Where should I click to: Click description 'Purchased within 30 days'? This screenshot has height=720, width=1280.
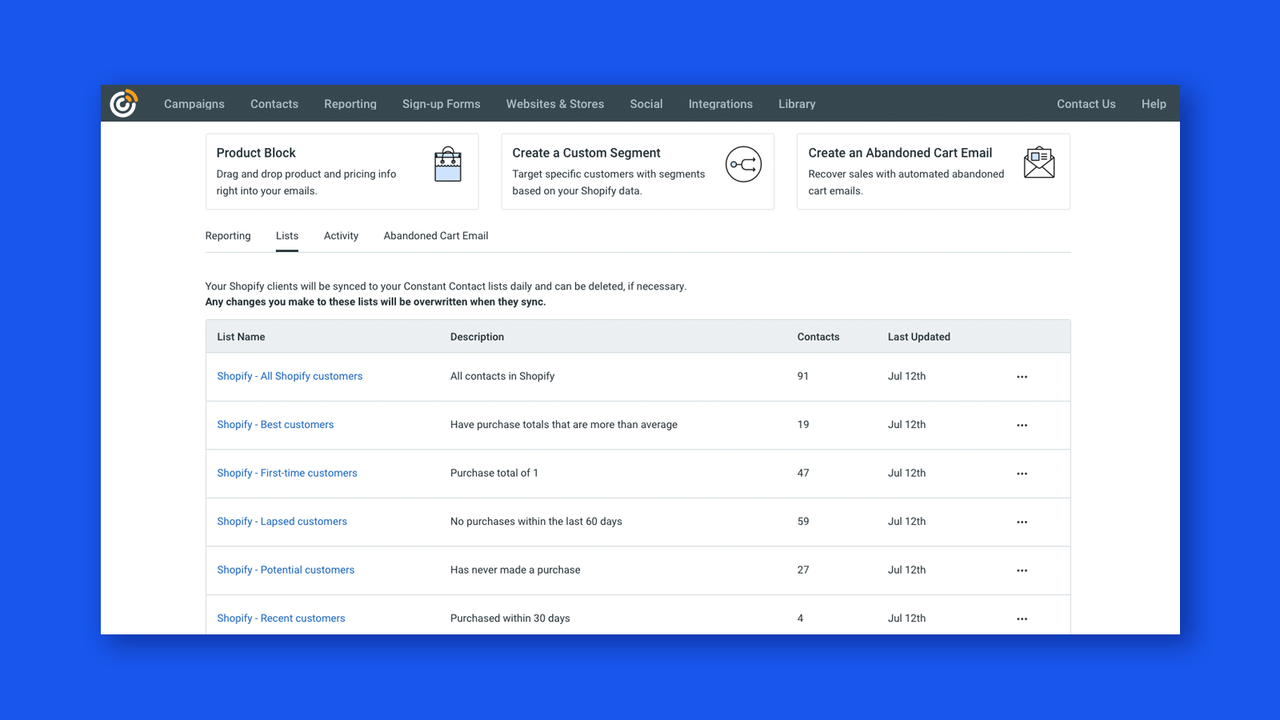click(510, 618)
